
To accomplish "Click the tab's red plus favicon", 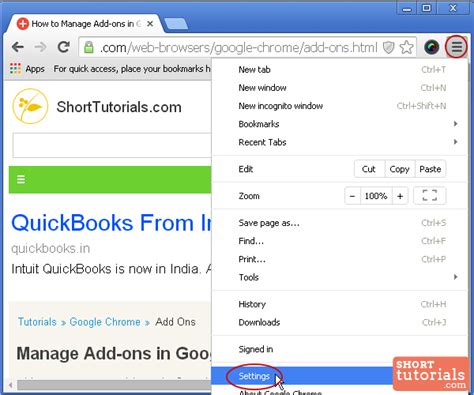I will pyautogui.click(x=22, y=24).
